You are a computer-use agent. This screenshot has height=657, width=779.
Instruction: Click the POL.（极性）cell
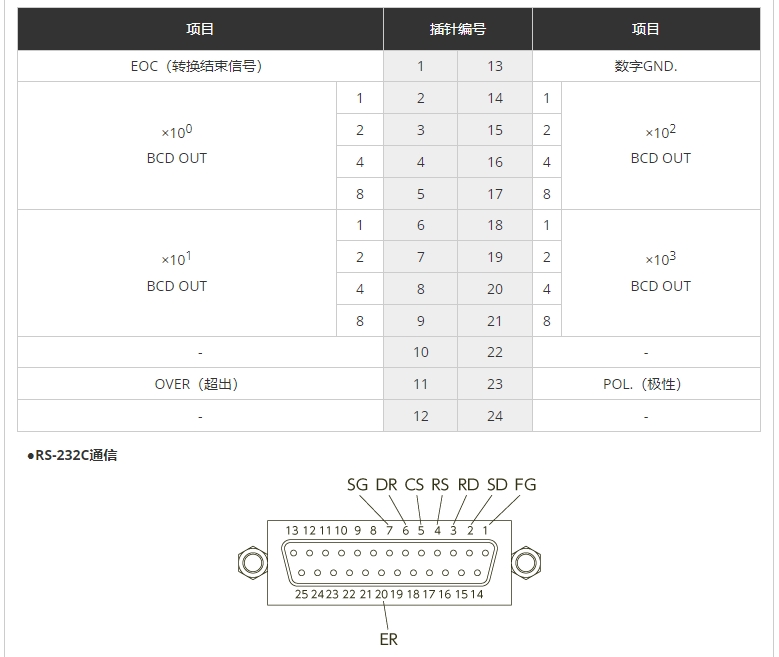pyautogui.click(x=646, y=384)
